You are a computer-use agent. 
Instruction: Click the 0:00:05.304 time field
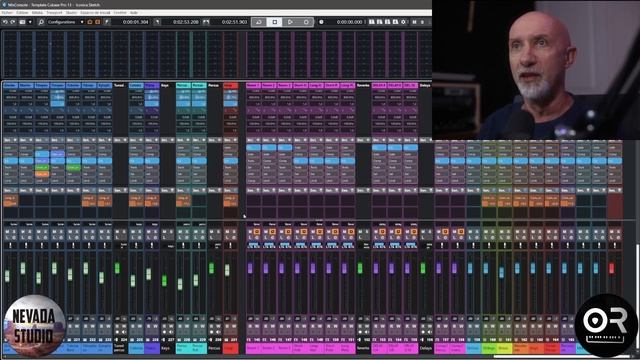point(136,22)
